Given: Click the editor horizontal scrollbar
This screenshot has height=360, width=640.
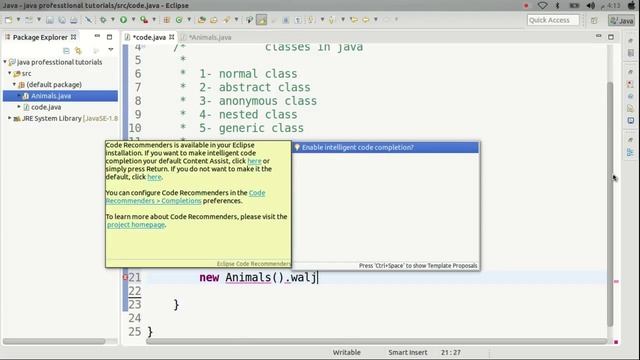Looking at the screenshot, I should (x=376, y=341).
